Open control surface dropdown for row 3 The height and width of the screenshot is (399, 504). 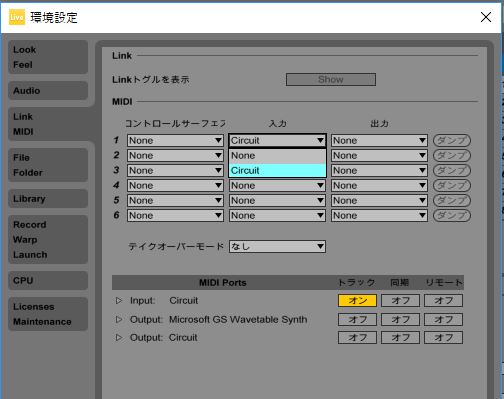[x=175, y=170]
